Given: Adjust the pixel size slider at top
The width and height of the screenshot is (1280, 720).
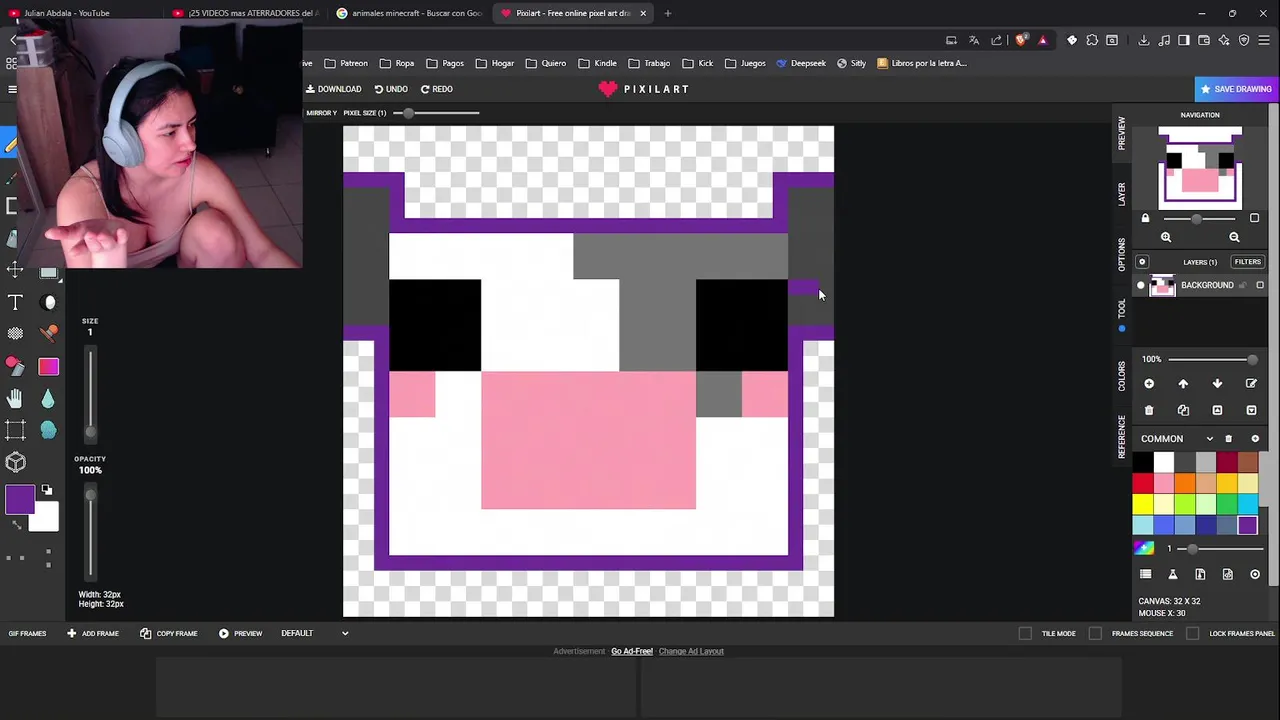Looking at the screenshot, I should click(x=435, y=113).
